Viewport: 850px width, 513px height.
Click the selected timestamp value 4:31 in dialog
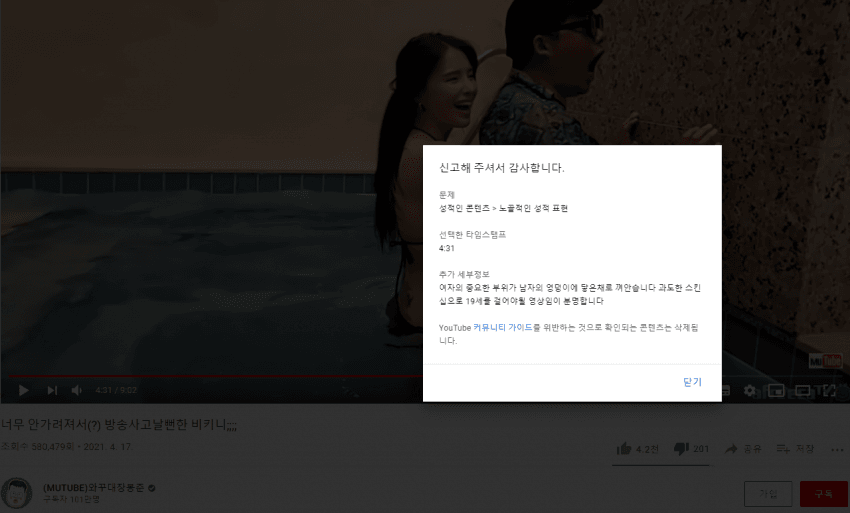click(447, 248)
